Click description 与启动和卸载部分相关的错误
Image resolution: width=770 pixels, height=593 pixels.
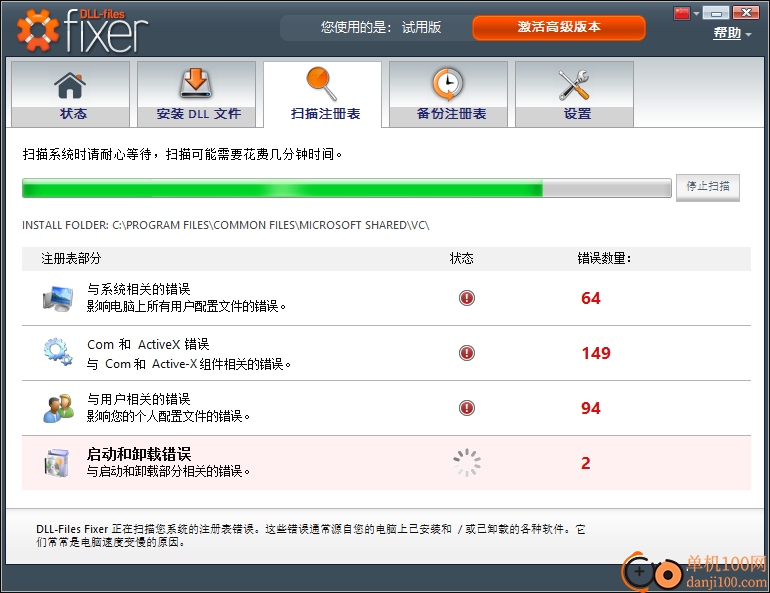168,471
